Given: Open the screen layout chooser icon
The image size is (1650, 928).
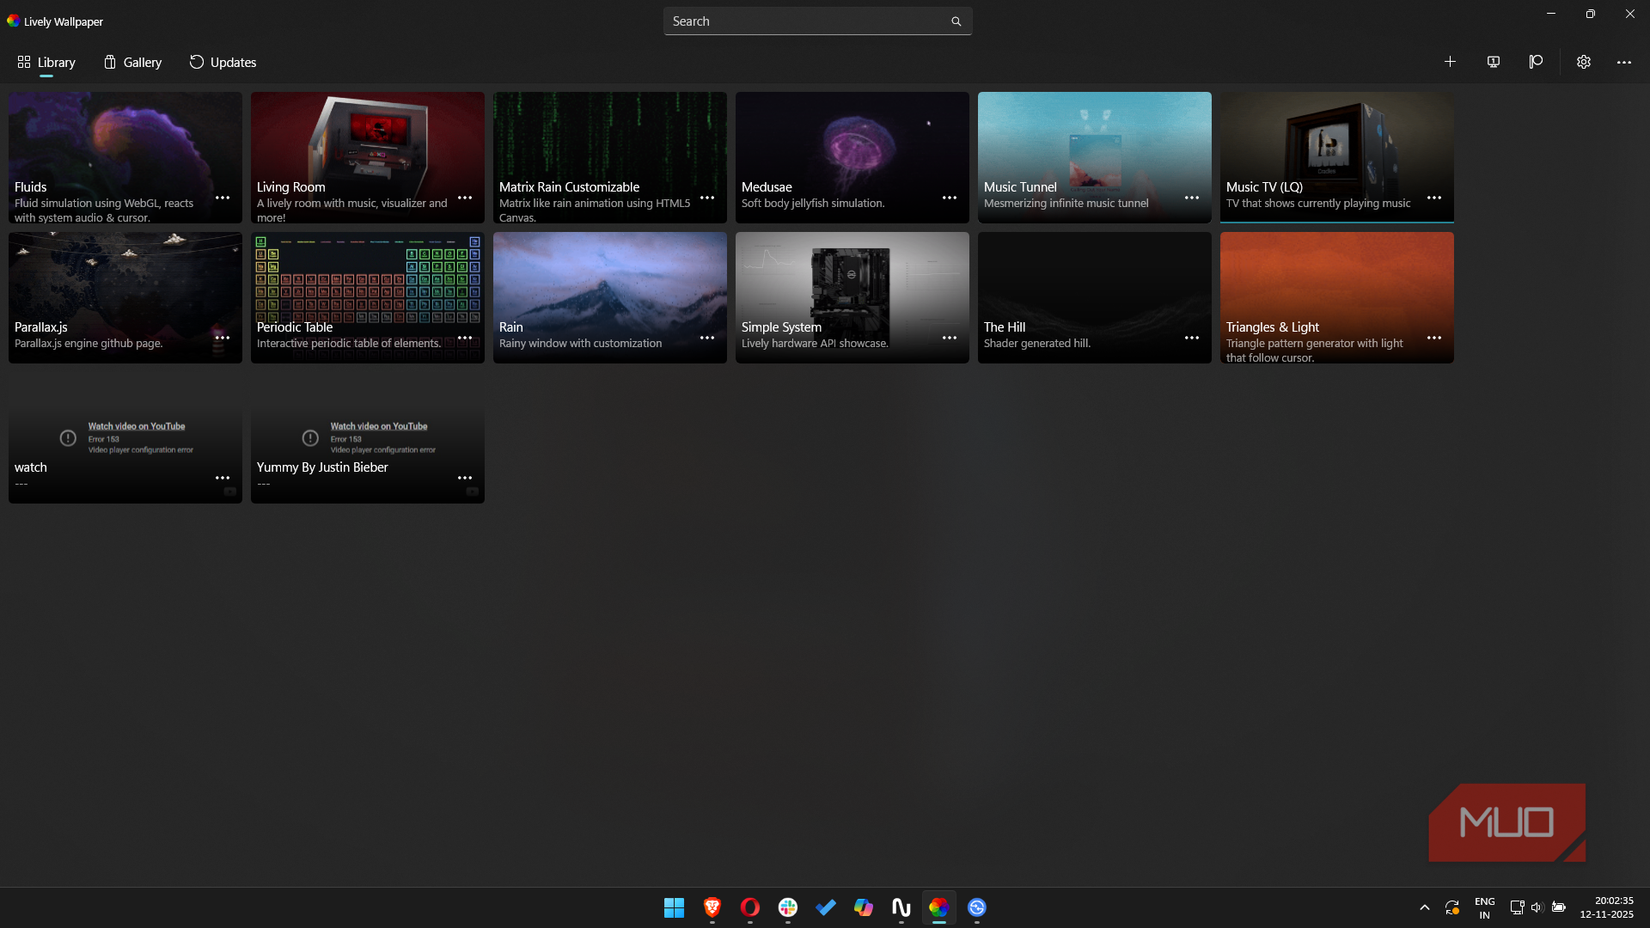Looking at the screenshot, I should point(1492,61).
